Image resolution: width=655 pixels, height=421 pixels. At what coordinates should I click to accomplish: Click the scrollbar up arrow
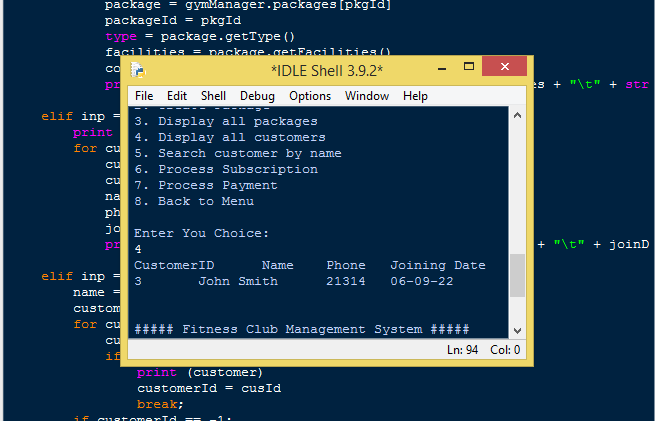pyautogui.click(x=517, y=115)
